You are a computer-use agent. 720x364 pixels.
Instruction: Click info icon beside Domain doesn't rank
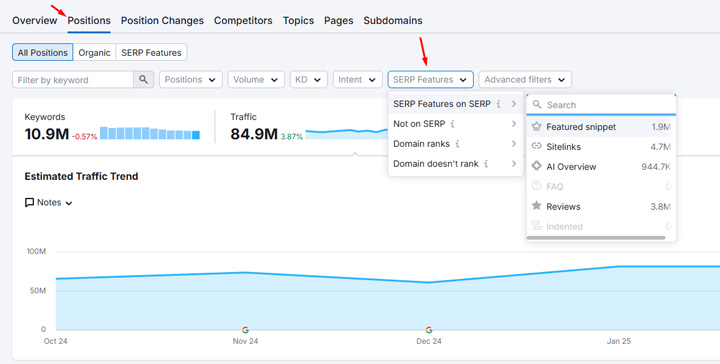click(x=486, y=164)
